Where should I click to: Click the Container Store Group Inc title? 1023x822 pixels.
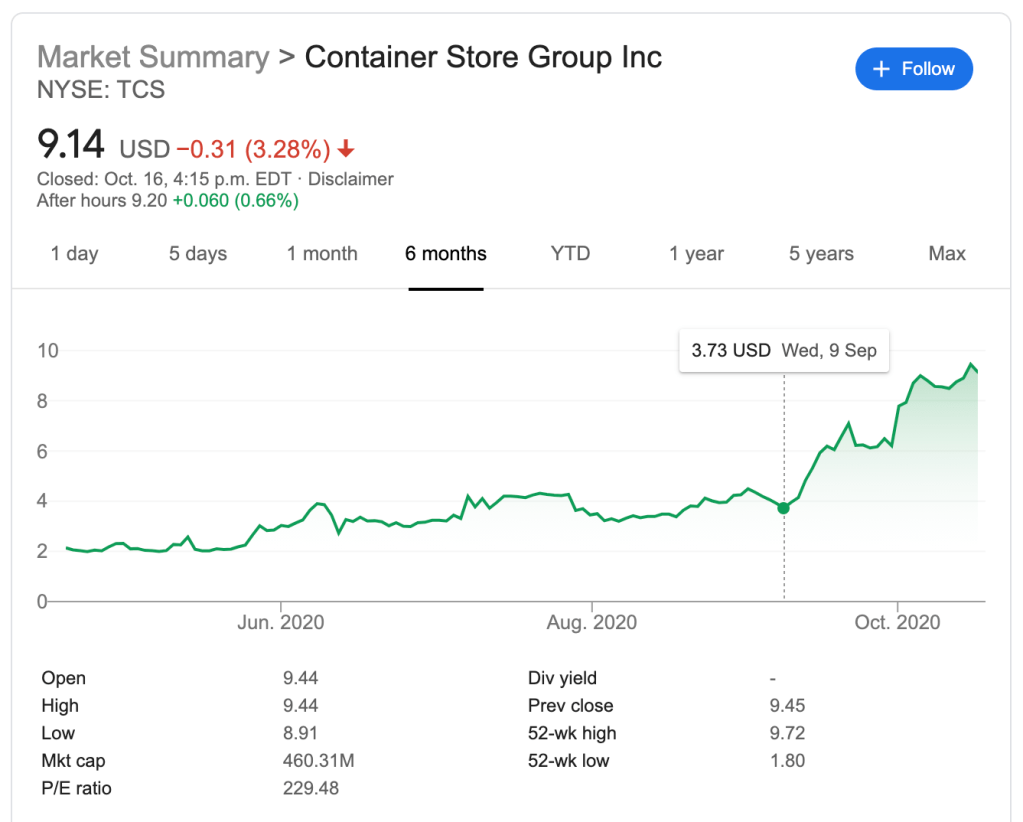[x=483, y=57]
